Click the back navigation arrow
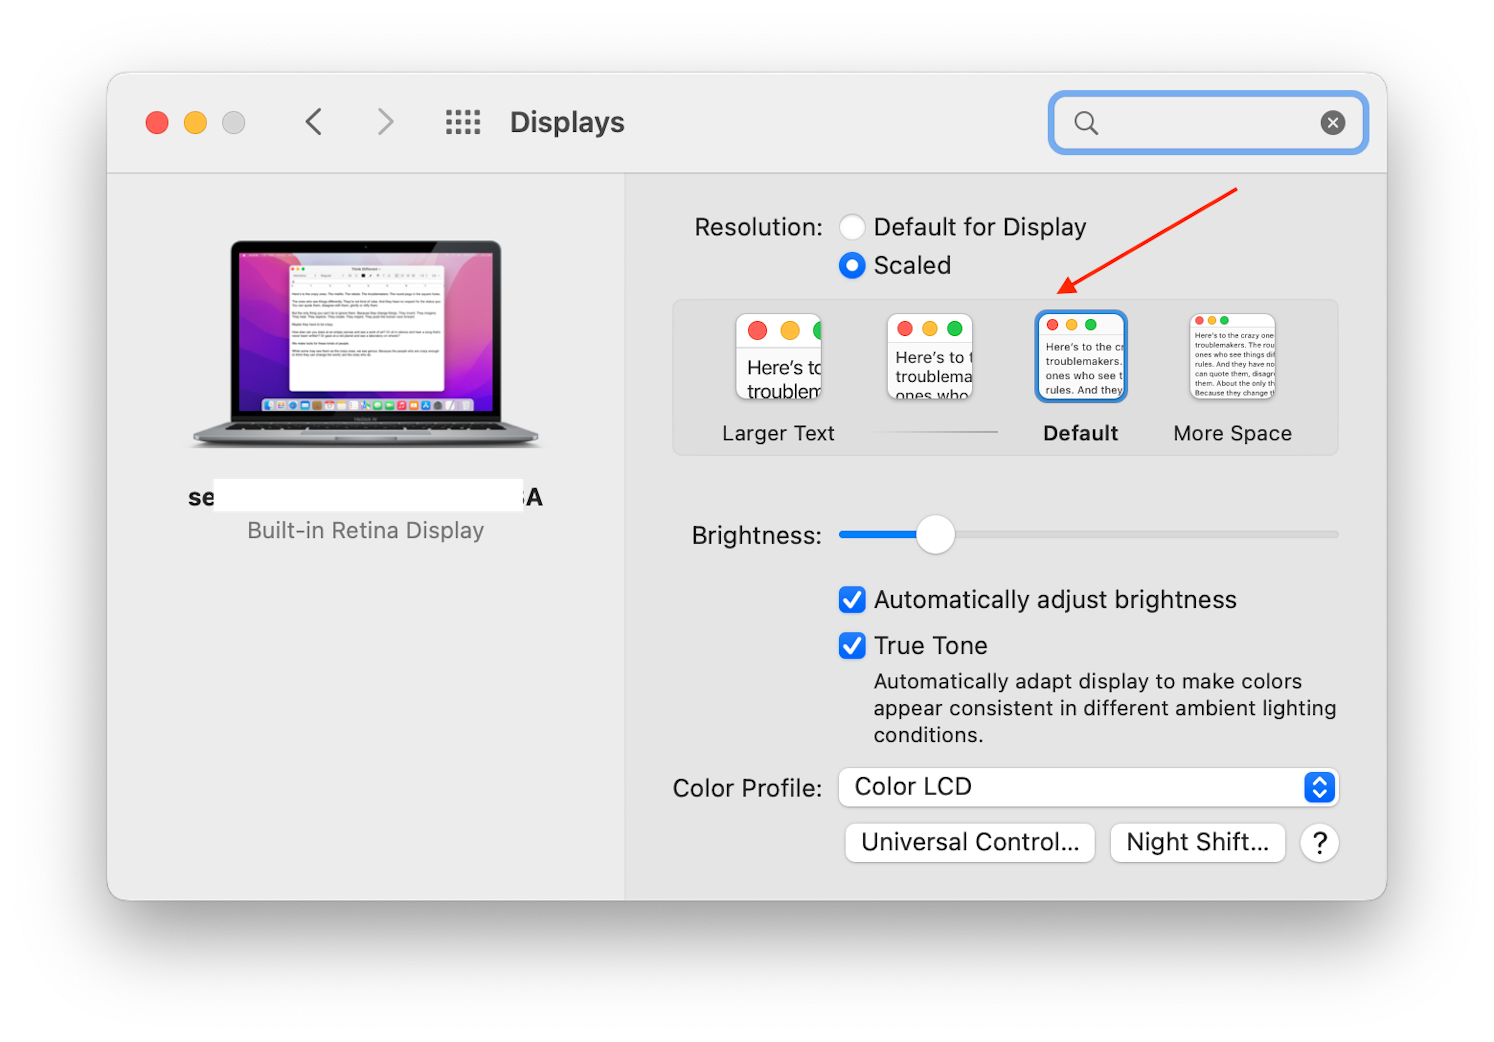1494x1042 pixels. (x=313, y=121)
